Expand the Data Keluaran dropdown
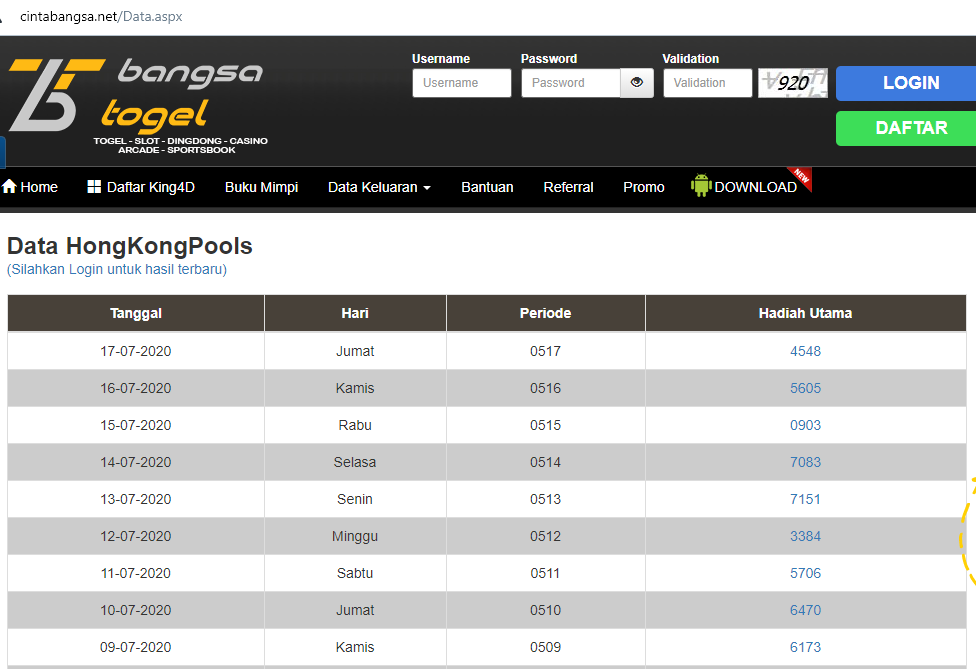 tap(379, 187)
